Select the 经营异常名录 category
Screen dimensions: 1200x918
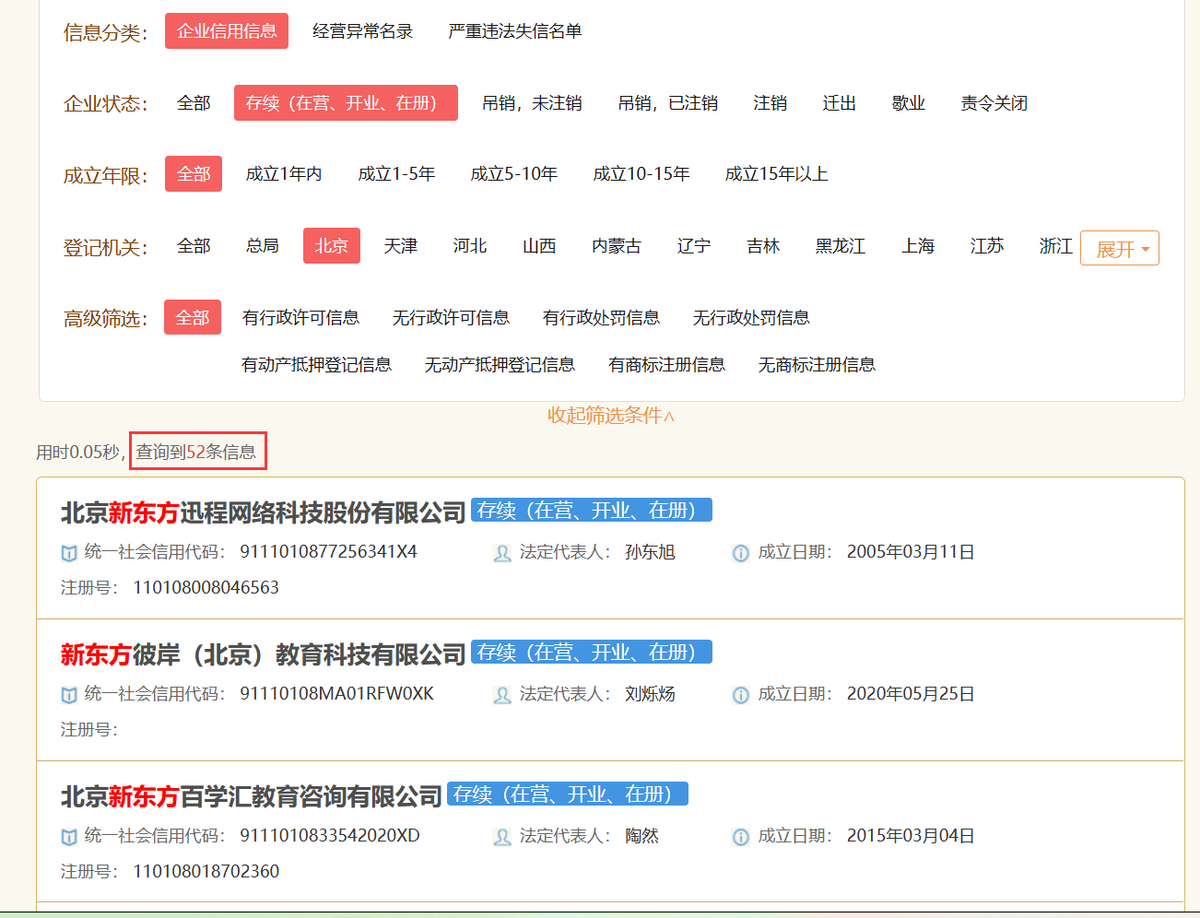[361, 31]
